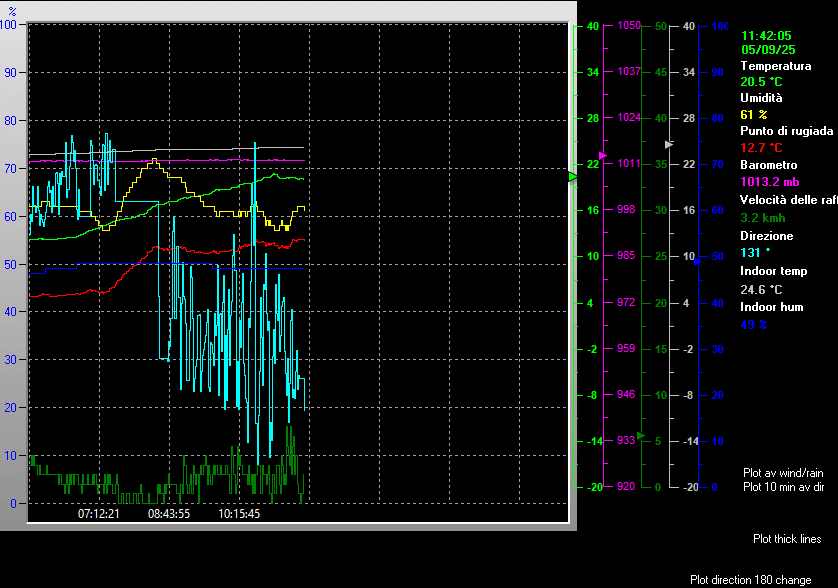Click the 10:15:45 time axis label
838x588 pixels.
239,514
